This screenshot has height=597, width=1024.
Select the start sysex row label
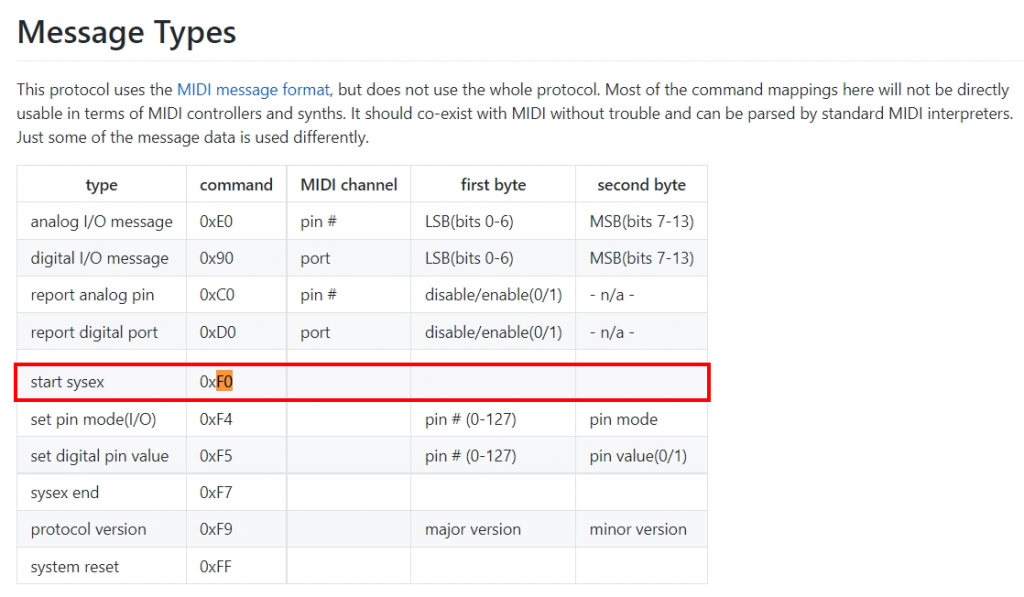coord(67,382)
